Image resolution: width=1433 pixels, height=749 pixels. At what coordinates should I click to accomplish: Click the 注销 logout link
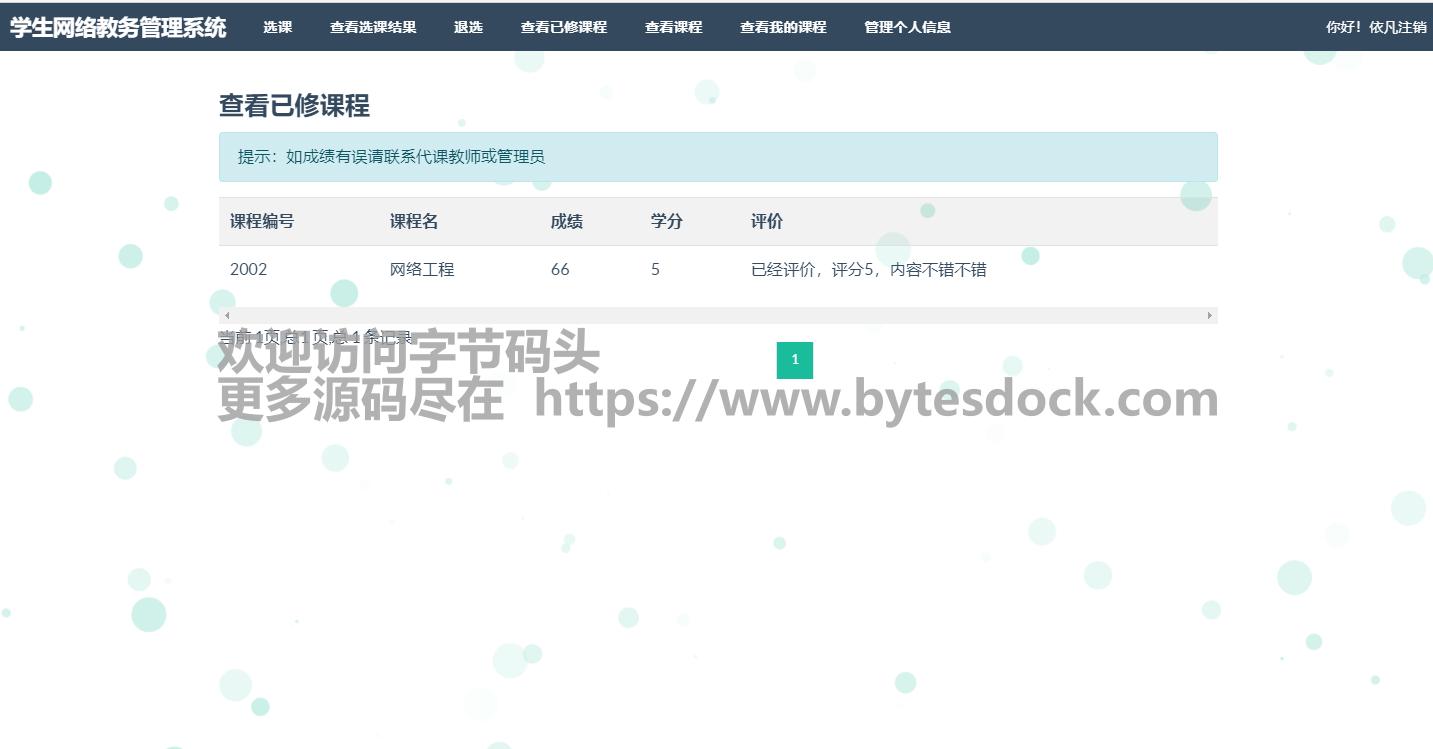pos(1412,27)
